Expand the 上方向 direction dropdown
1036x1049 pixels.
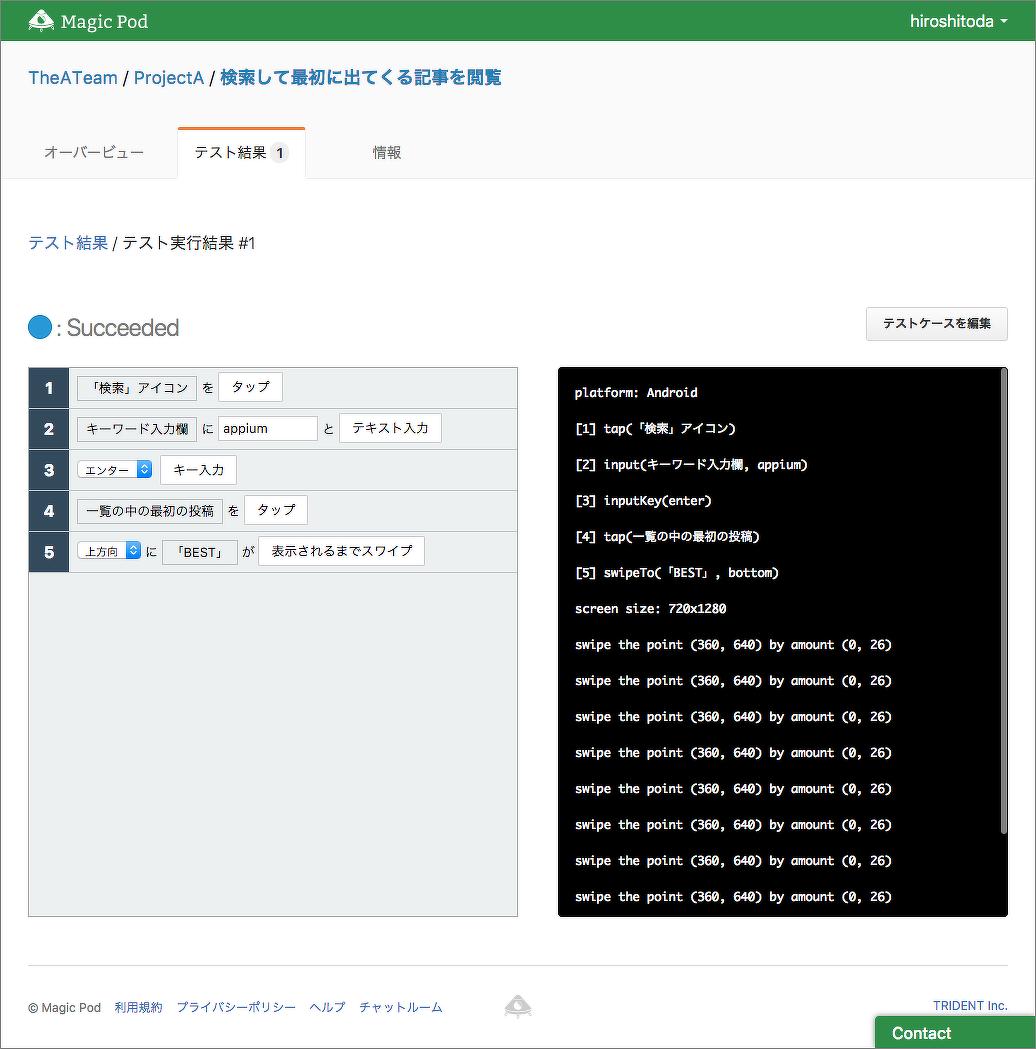(109, 551)
